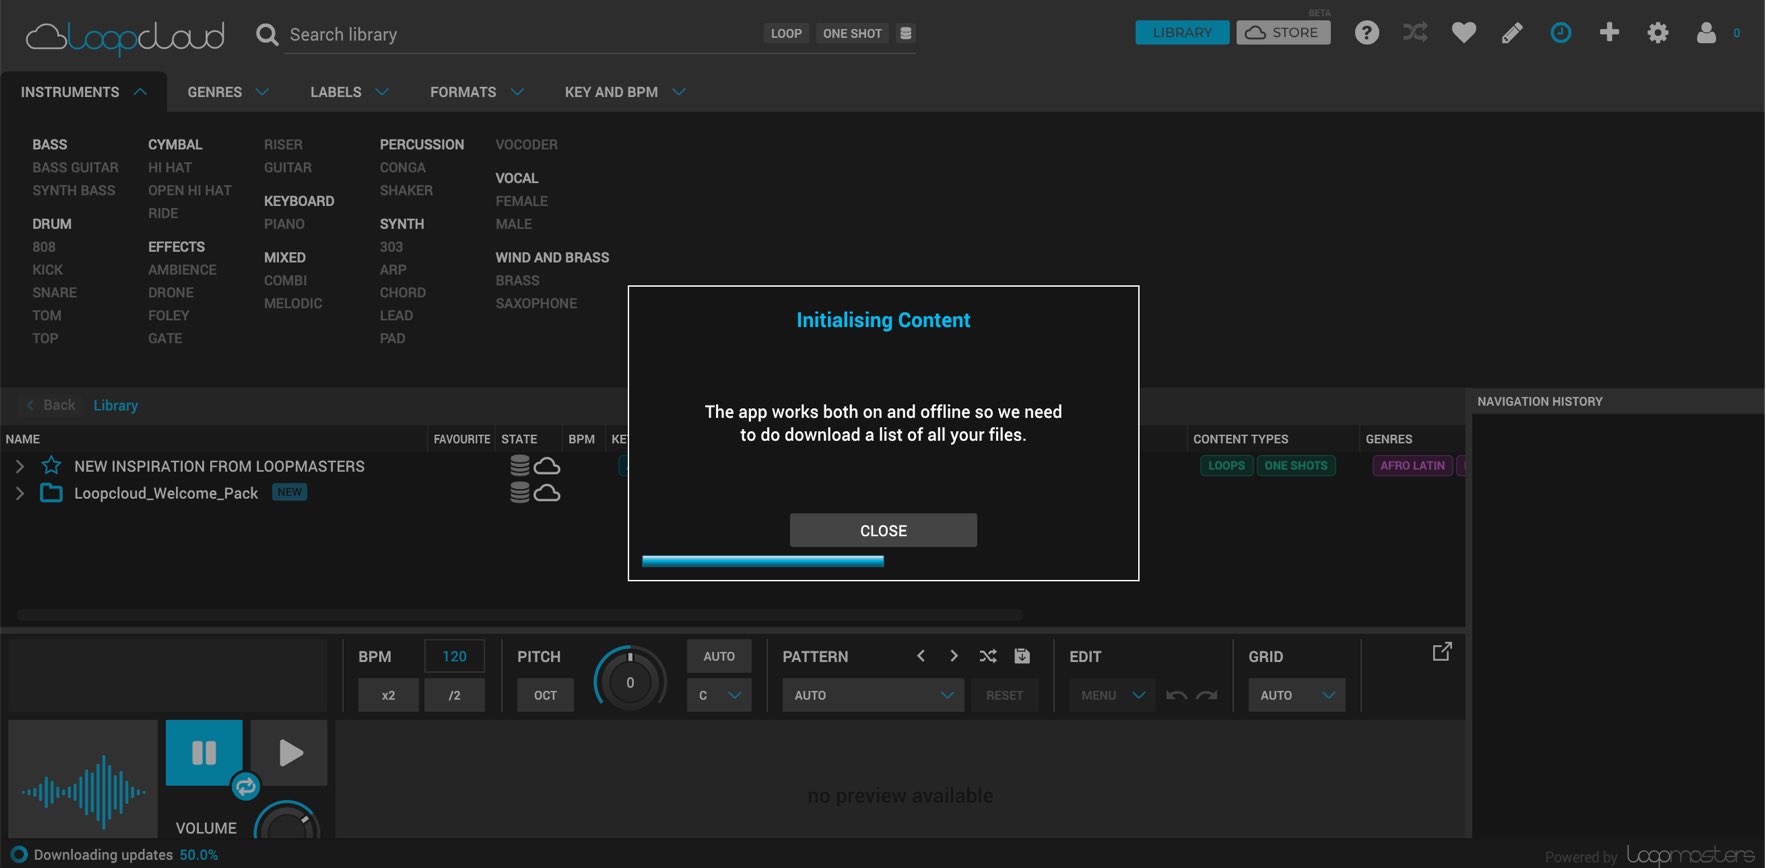Select the pencil edit icon in the header
This screenshot has width=1766, height=868.
1512,33
